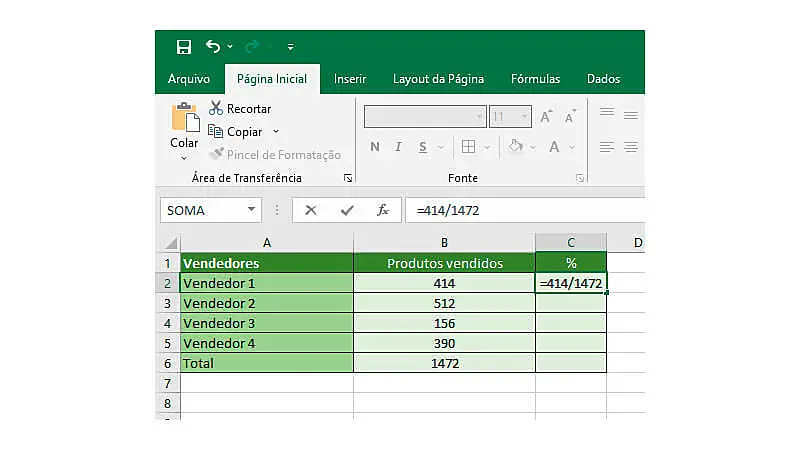Open the Arquivo tab
The width and height of the screenshot is (800, 450).
189,79
